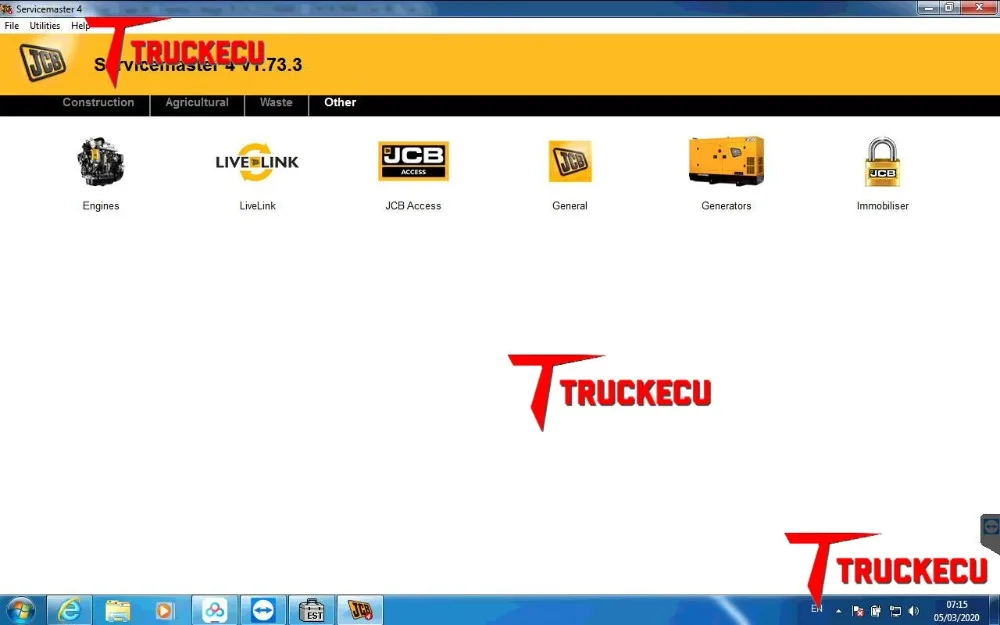The image size is (1000, 625).
Task: Open the Windows Start menu
Action: tap(21, 610)
